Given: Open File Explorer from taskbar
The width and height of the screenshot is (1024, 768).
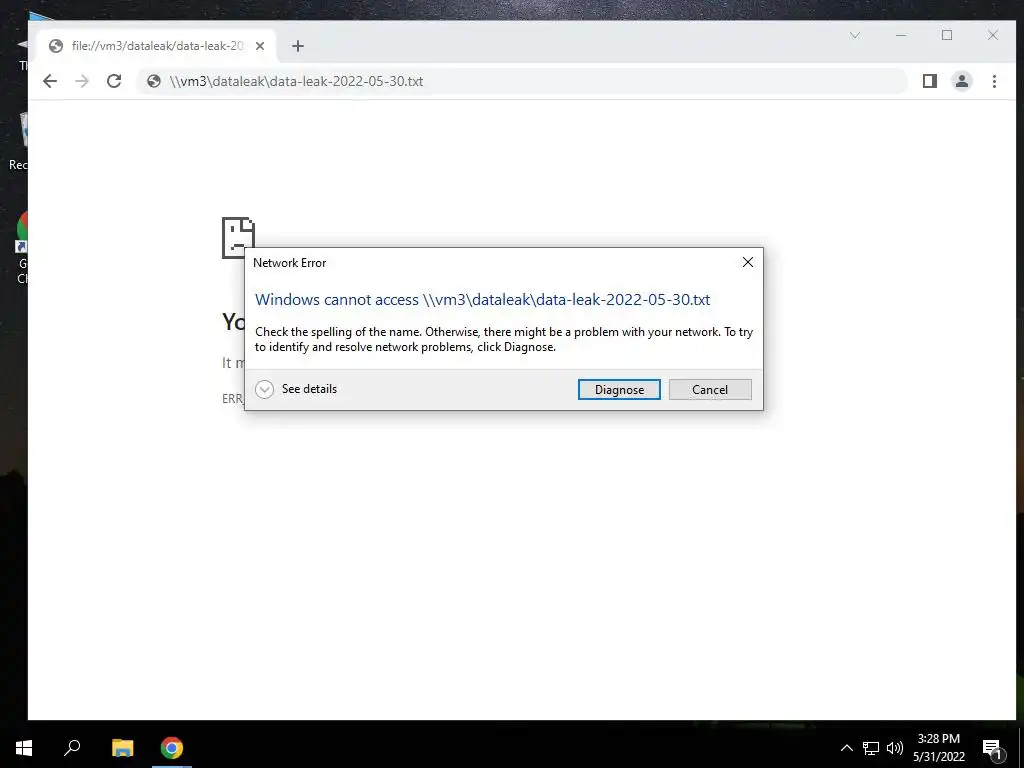Looking at the screenshot, I should click(122, 748).
